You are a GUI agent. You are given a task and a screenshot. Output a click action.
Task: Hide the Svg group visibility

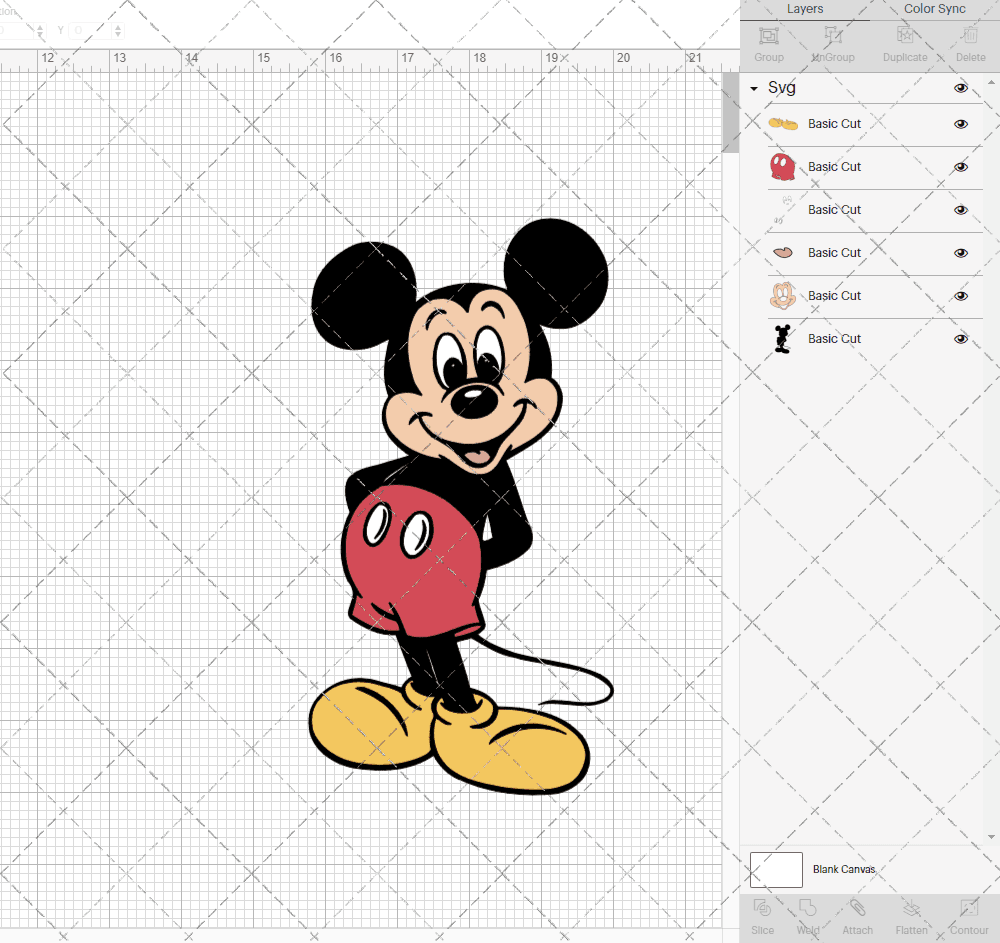[961, 88]
